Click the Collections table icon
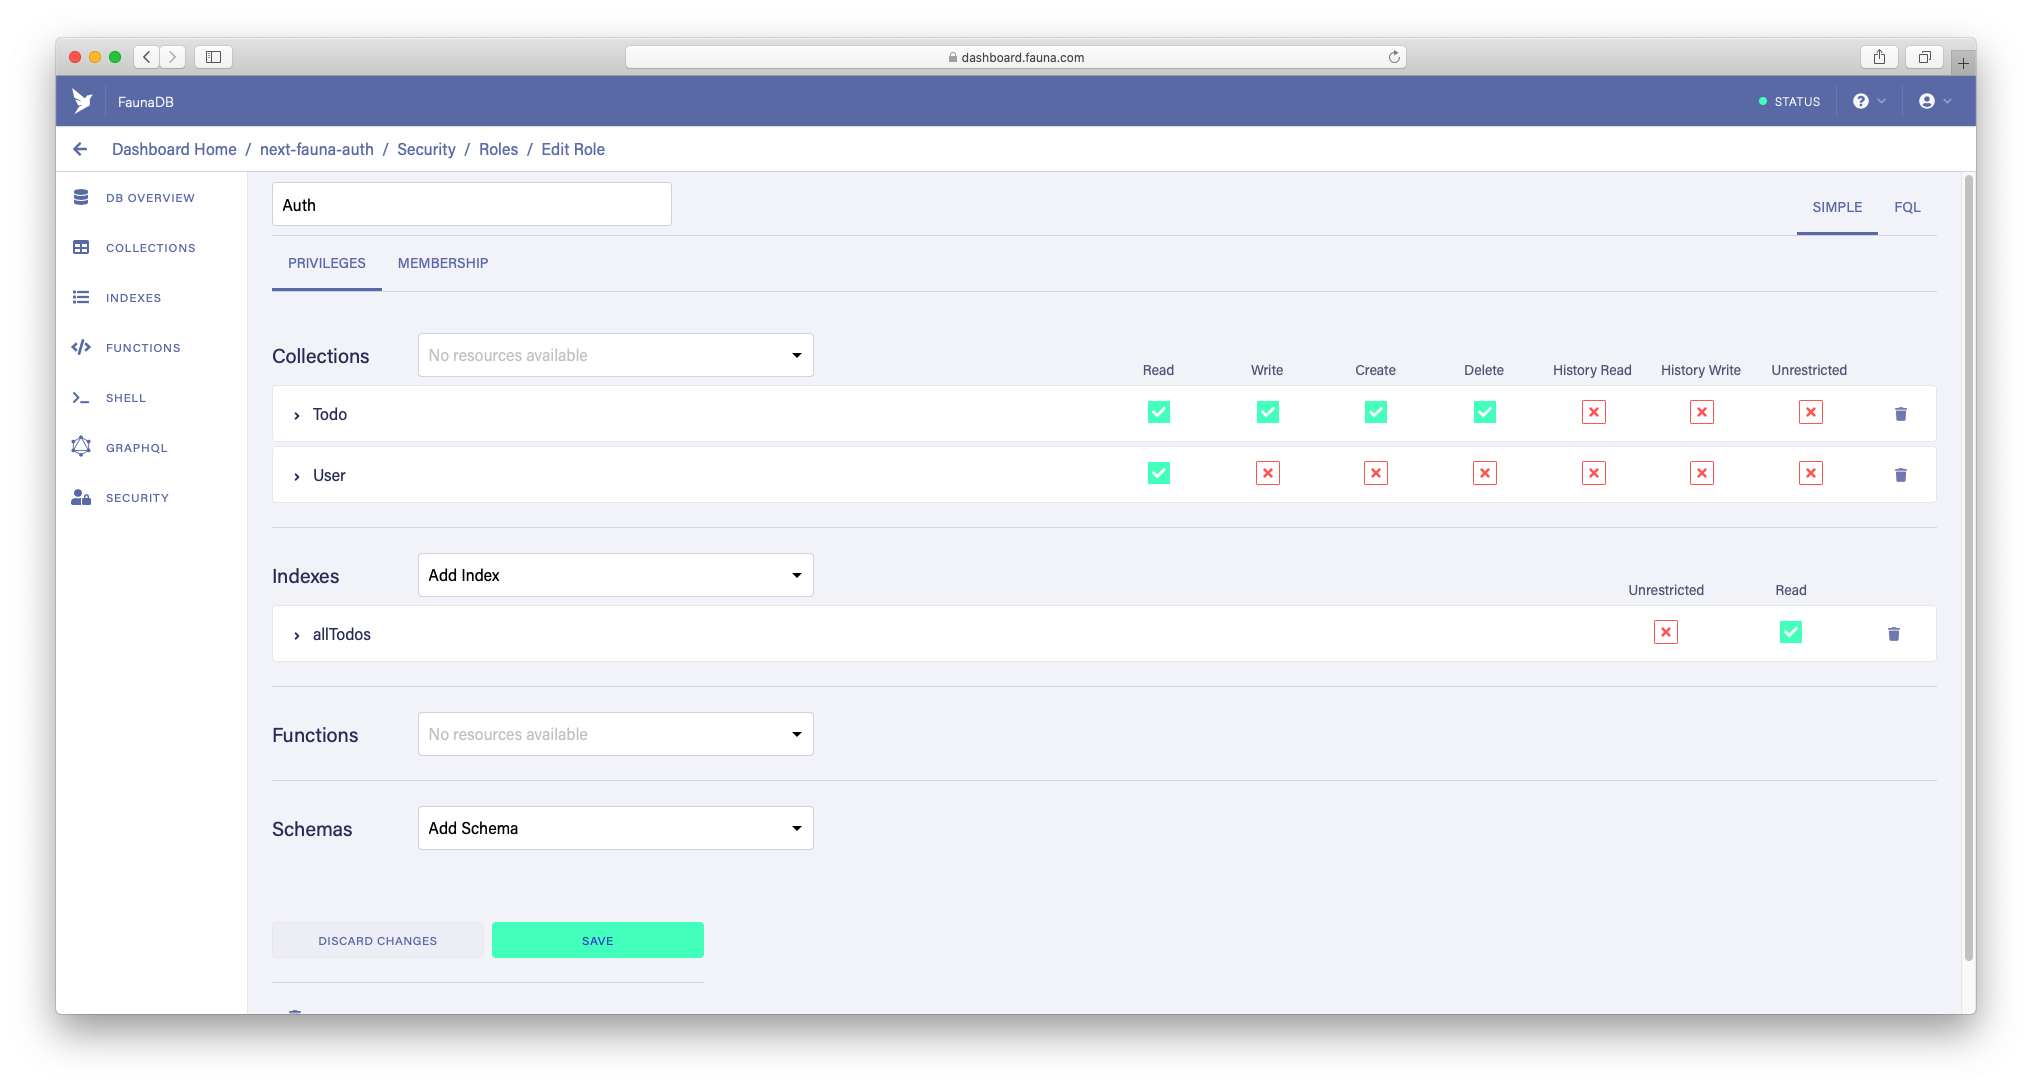The width and height of the screenshot is (2032, 1088). point(81,247)
